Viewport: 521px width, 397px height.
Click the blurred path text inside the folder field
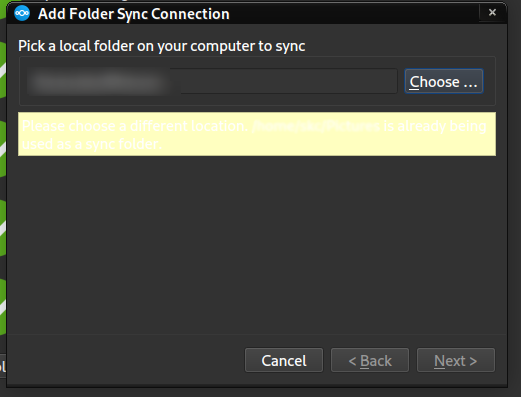point(98,81)
